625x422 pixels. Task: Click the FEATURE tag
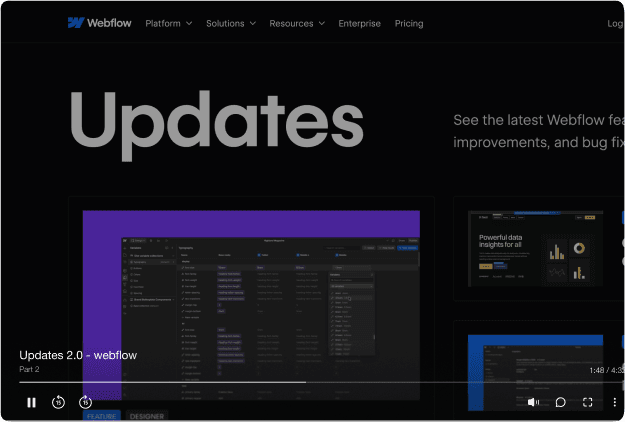point(102,416)
